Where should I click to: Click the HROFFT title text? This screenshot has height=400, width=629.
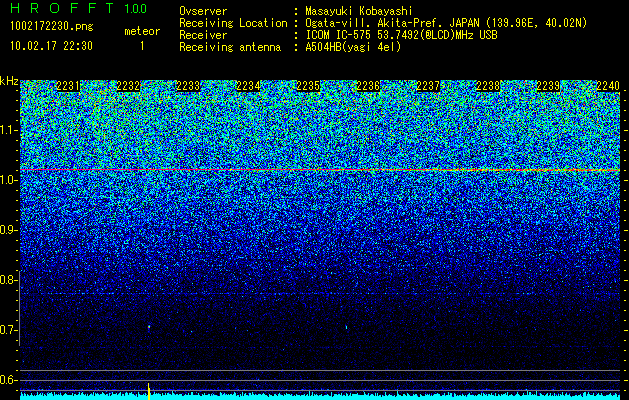[x=62, y=8]
